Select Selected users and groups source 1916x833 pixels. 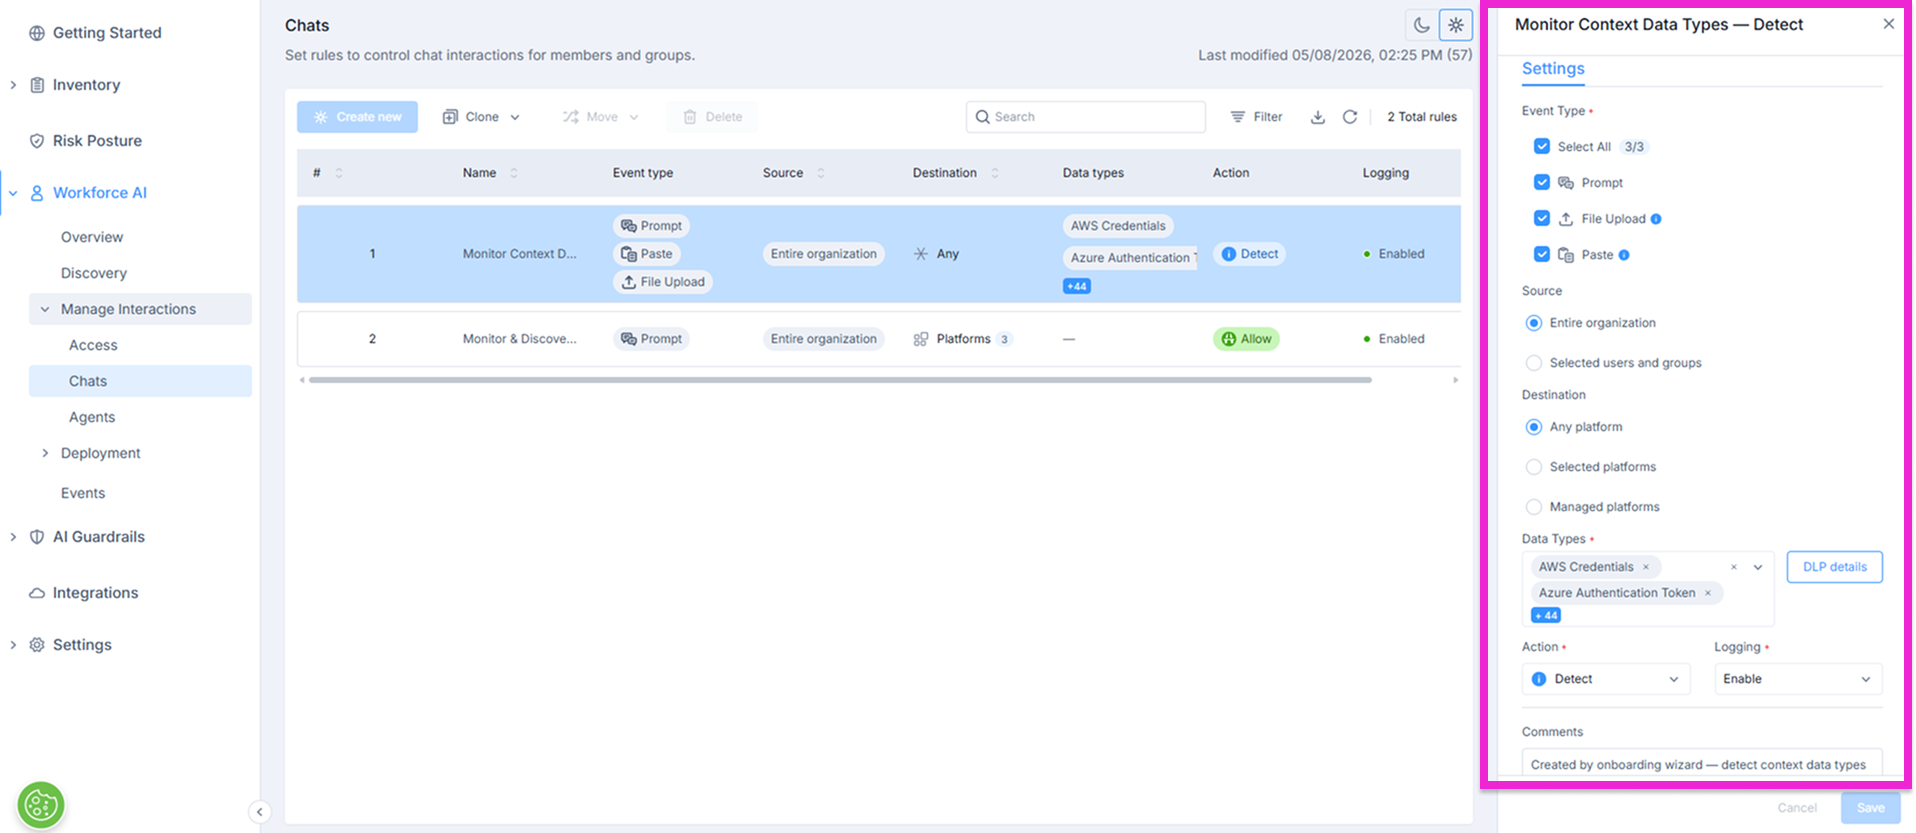point(1534,363)
